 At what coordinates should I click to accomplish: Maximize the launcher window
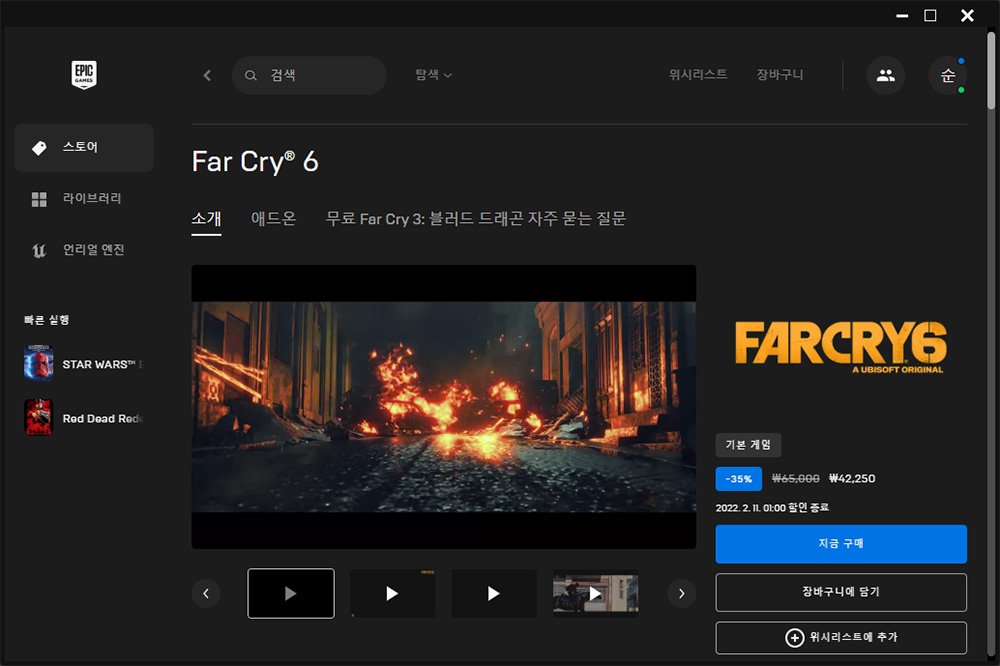[930, 15]
